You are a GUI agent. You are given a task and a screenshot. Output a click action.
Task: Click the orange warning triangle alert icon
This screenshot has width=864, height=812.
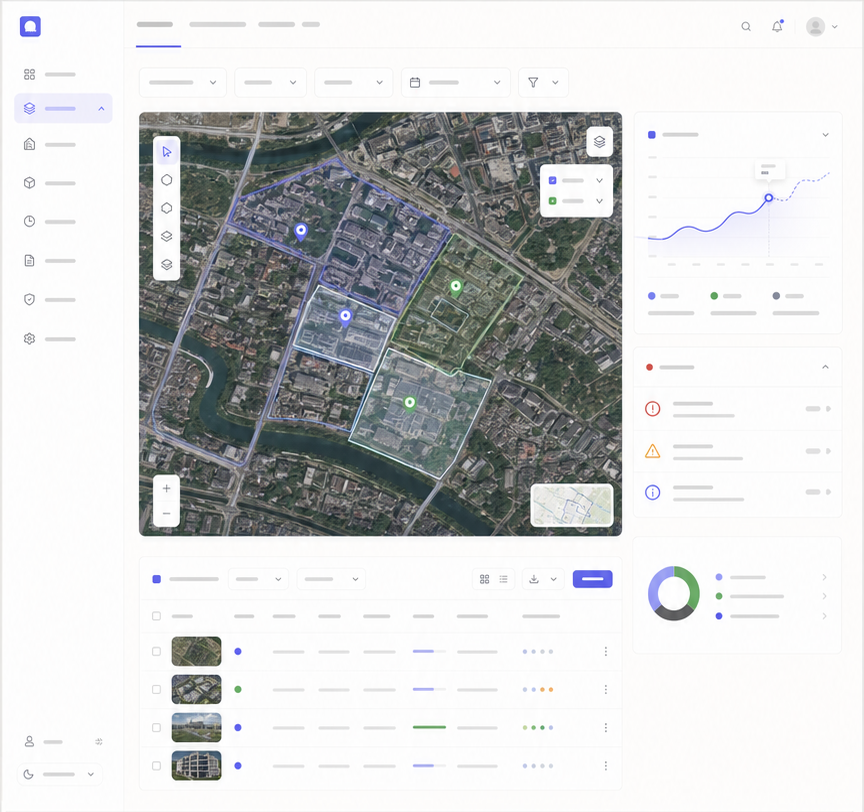pos(652,451)
